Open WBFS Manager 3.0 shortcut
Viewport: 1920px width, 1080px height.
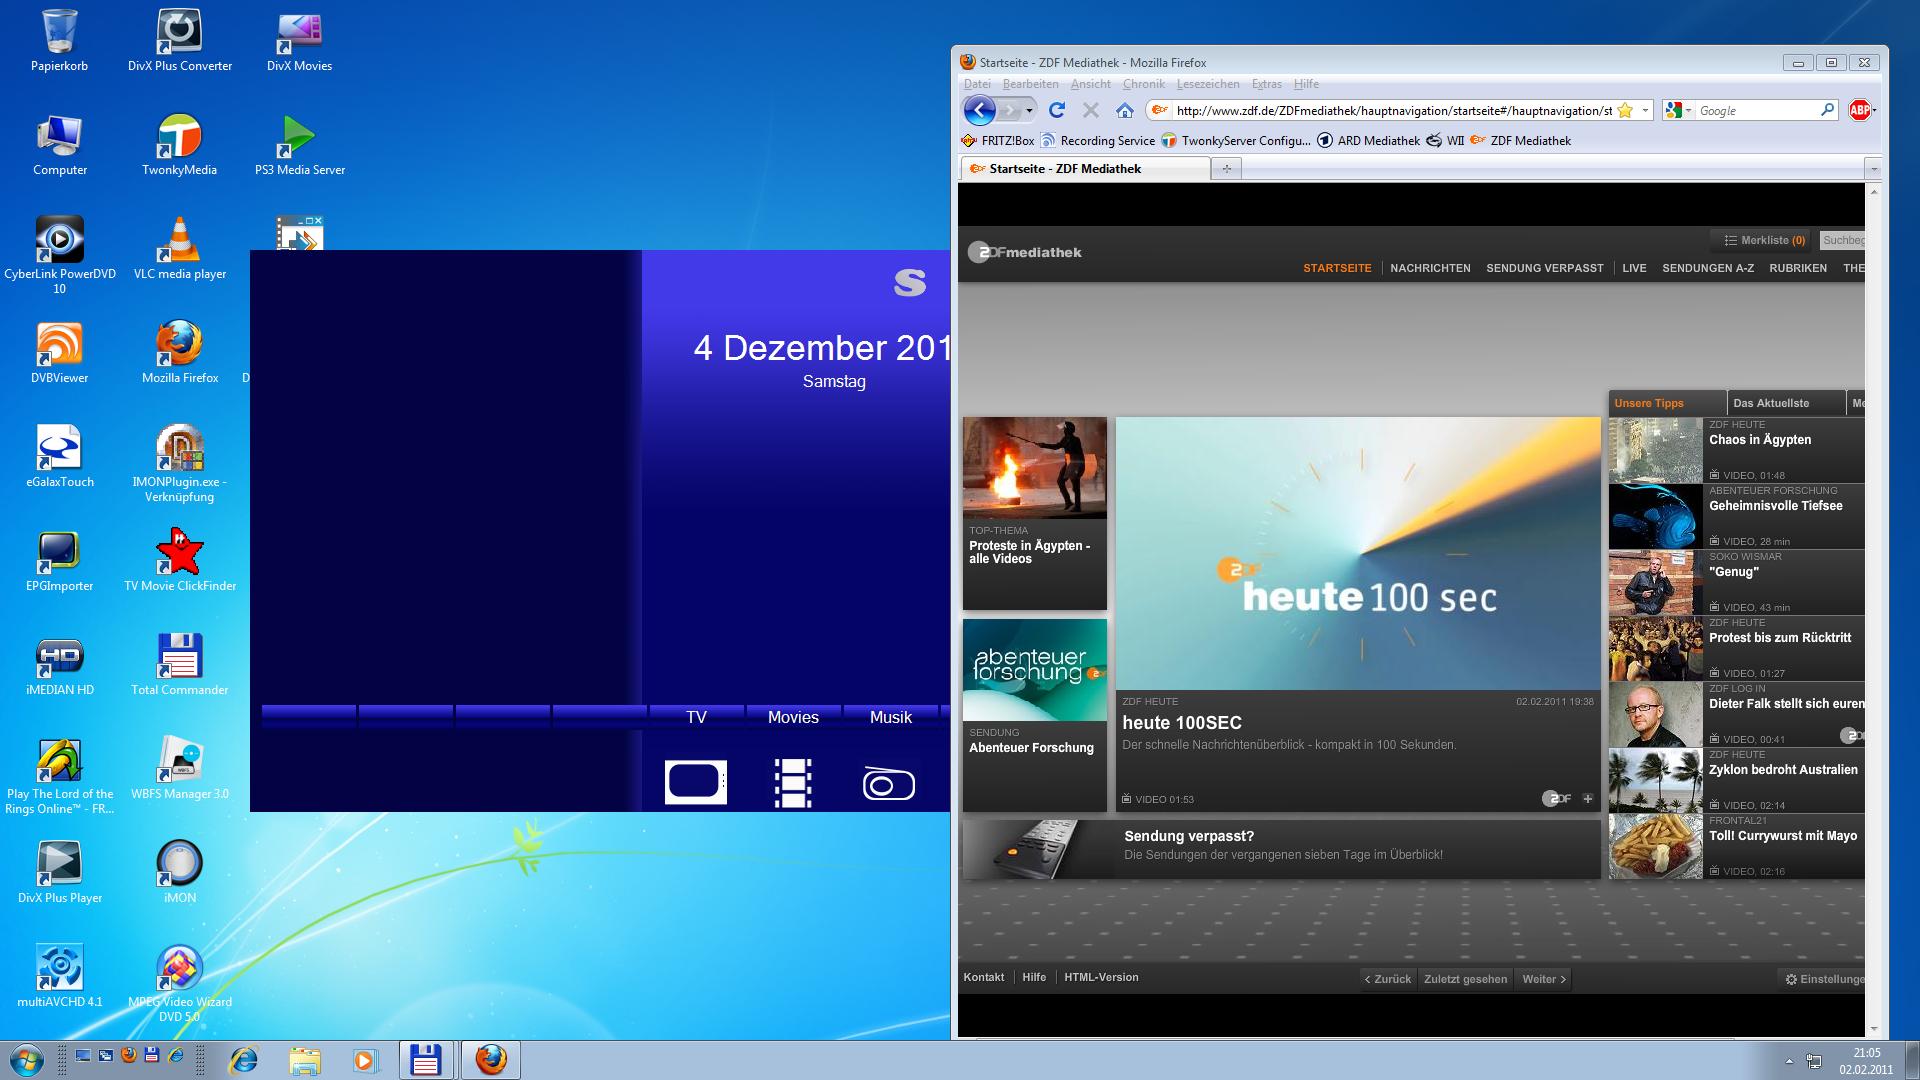click(x=180, y=769)
